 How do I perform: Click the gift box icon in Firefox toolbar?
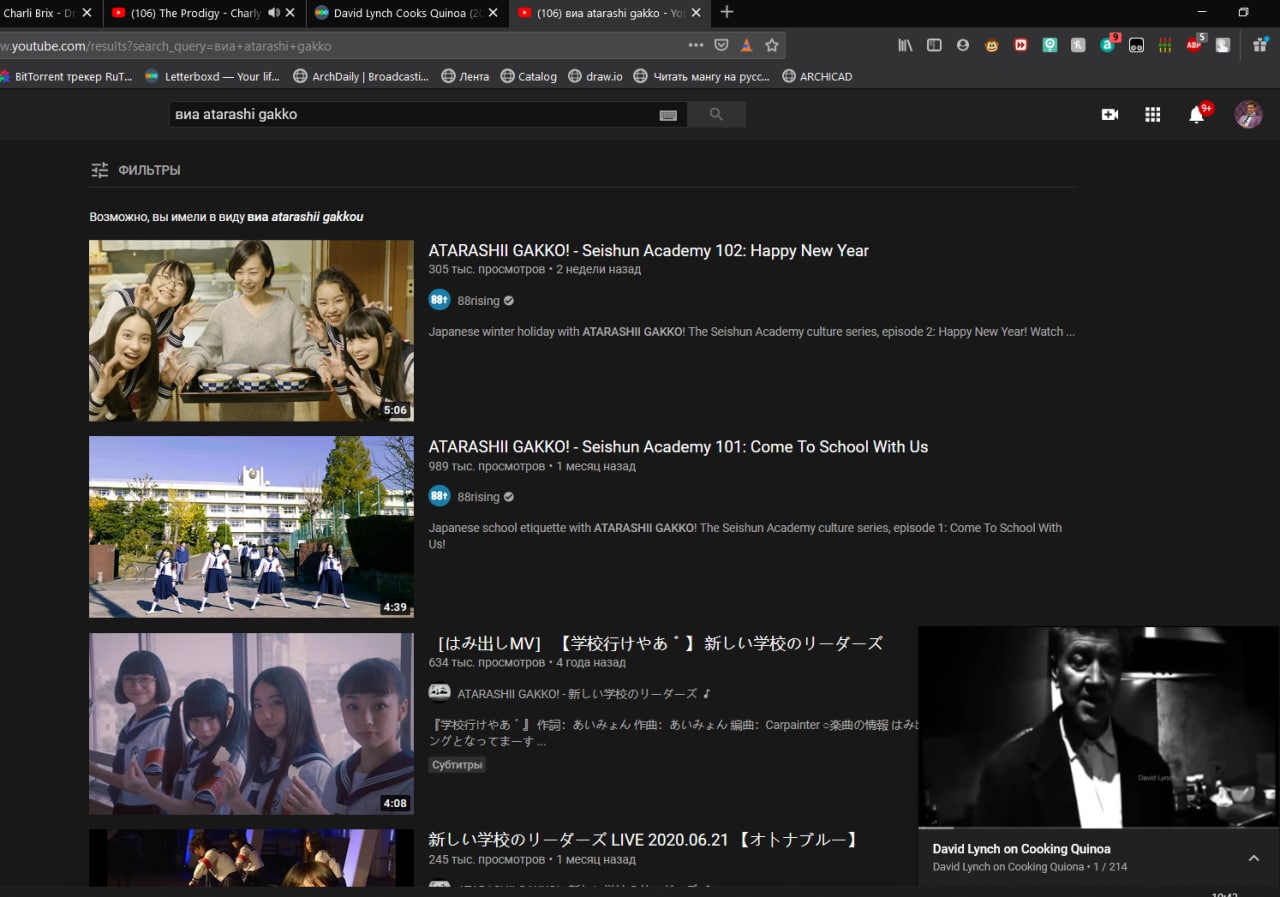(x=1260, y=45)
